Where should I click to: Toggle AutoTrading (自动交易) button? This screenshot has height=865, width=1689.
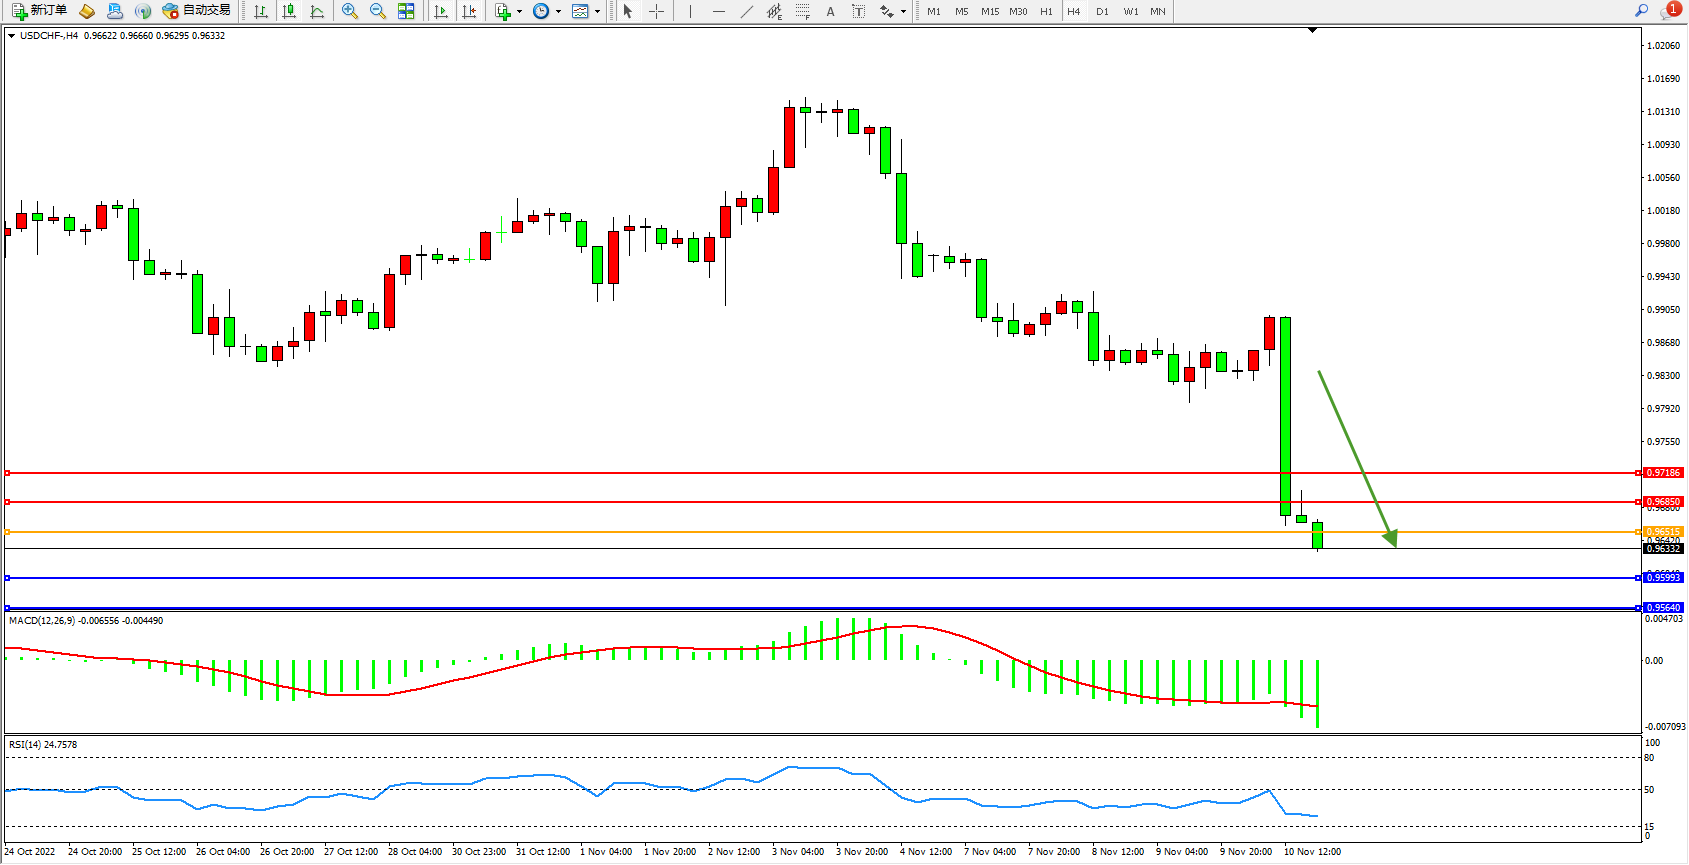tap(197, 11)
